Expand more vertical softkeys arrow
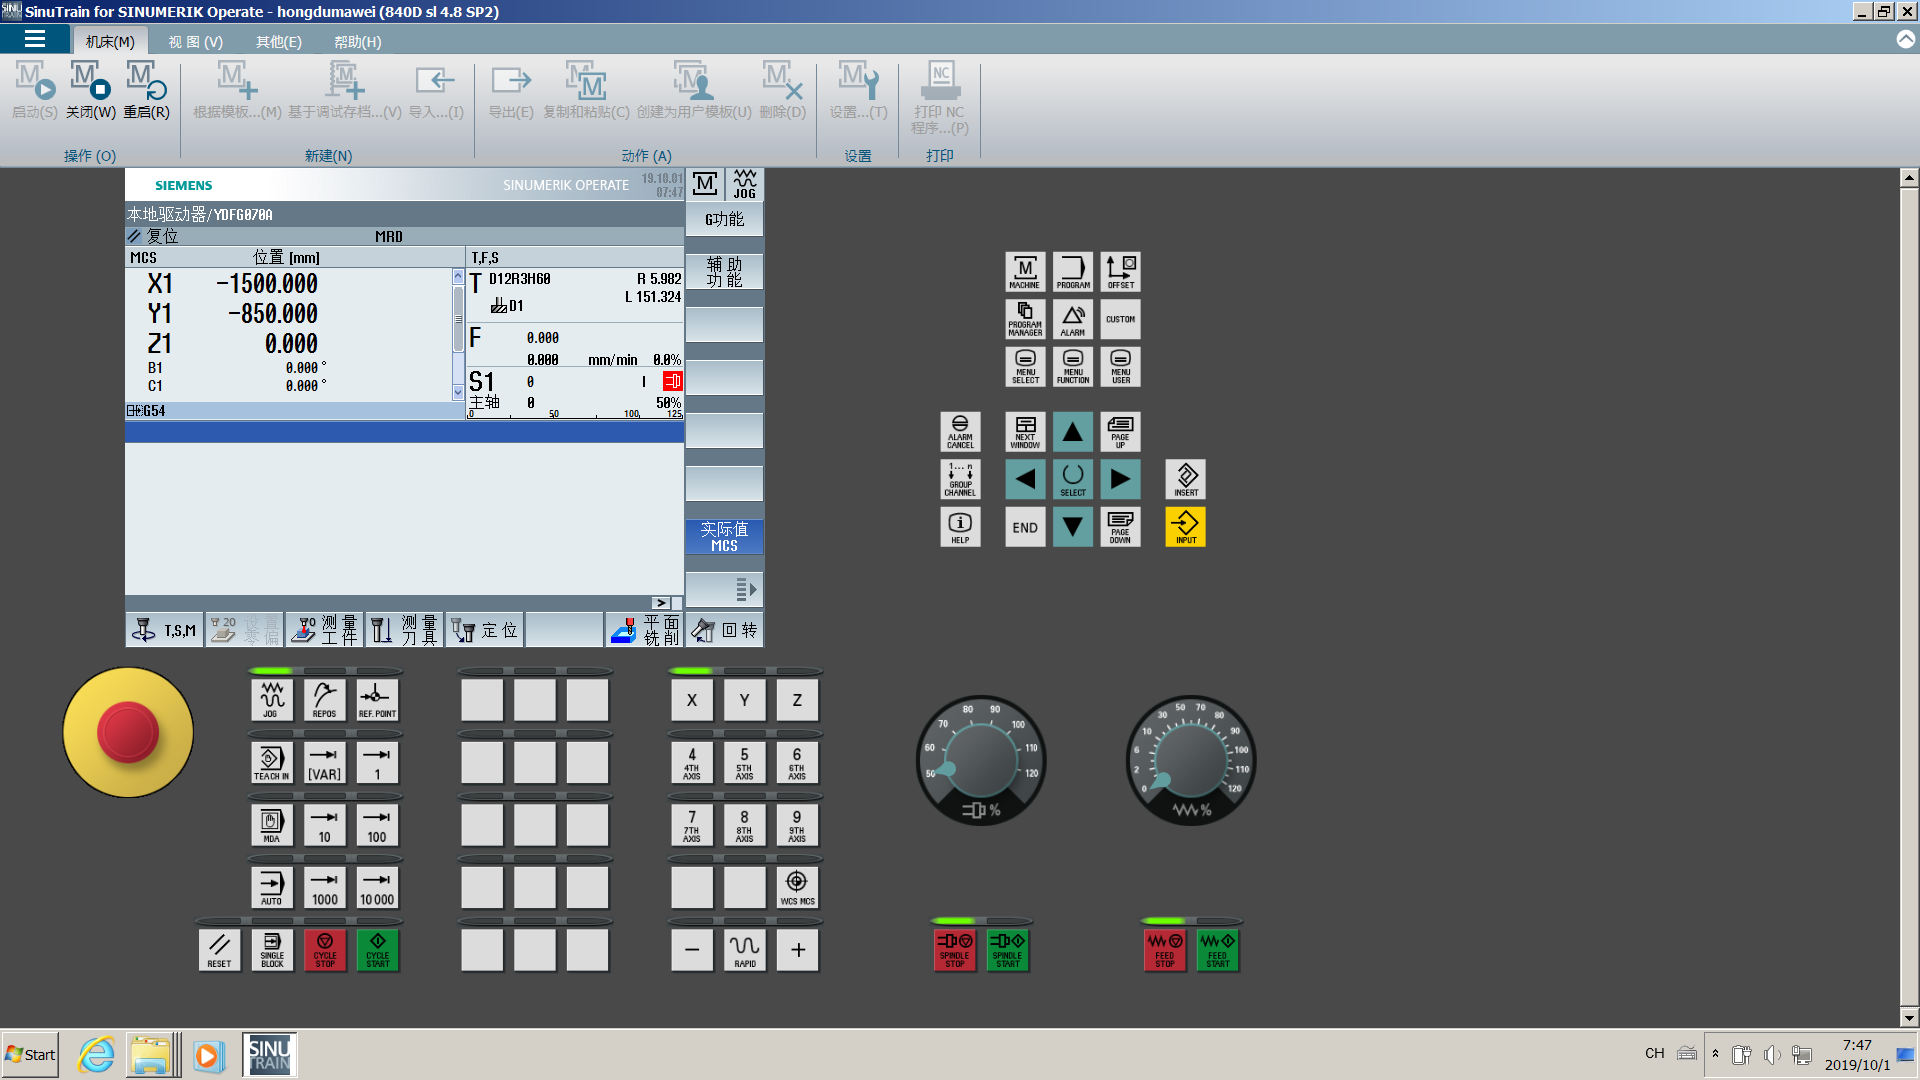1920x1080 pixels. tap(745, 589)
